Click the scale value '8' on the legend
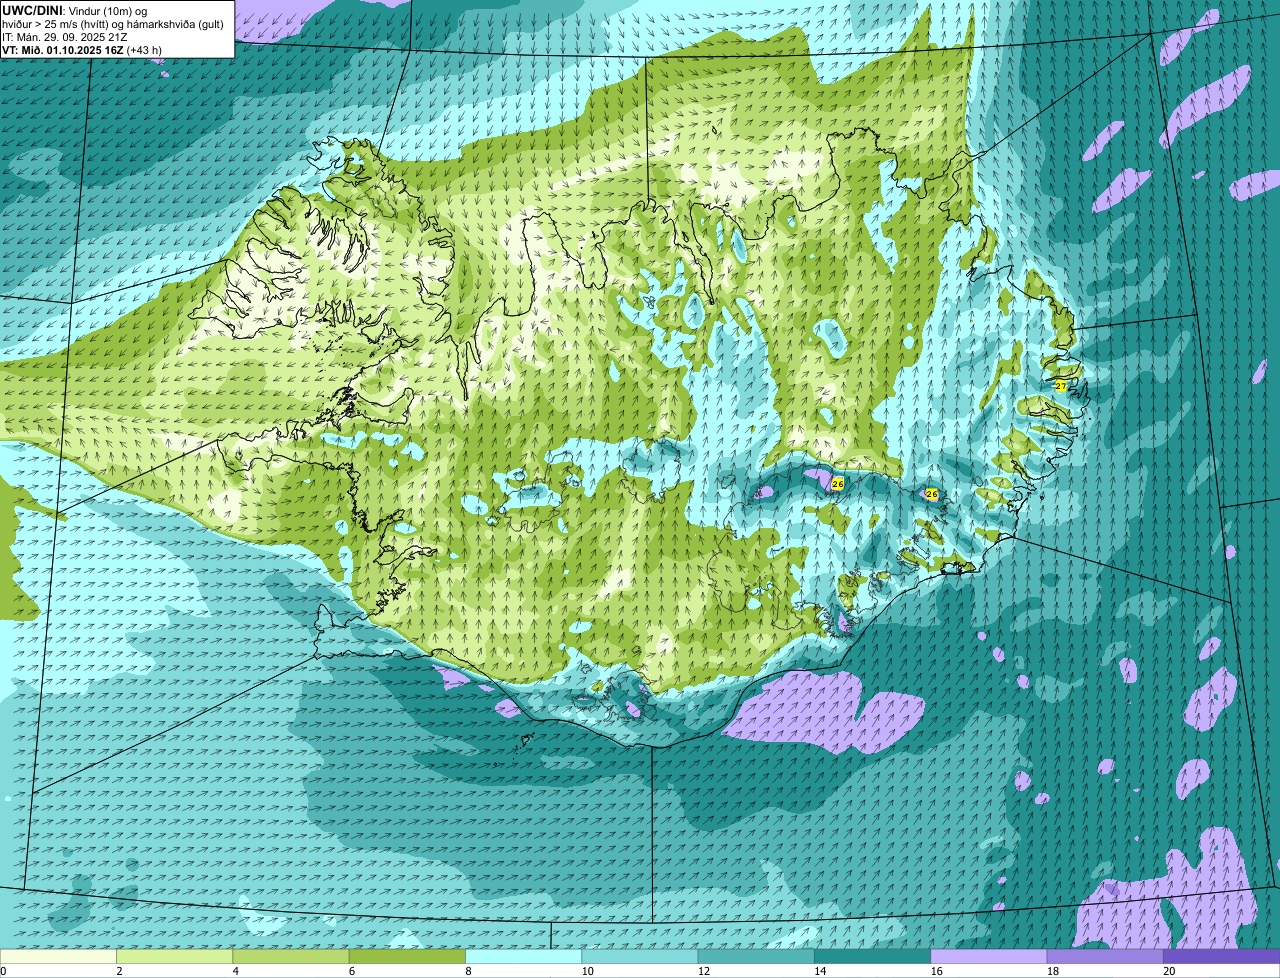Screen dimensions: 1280x978 pos(467,971)
